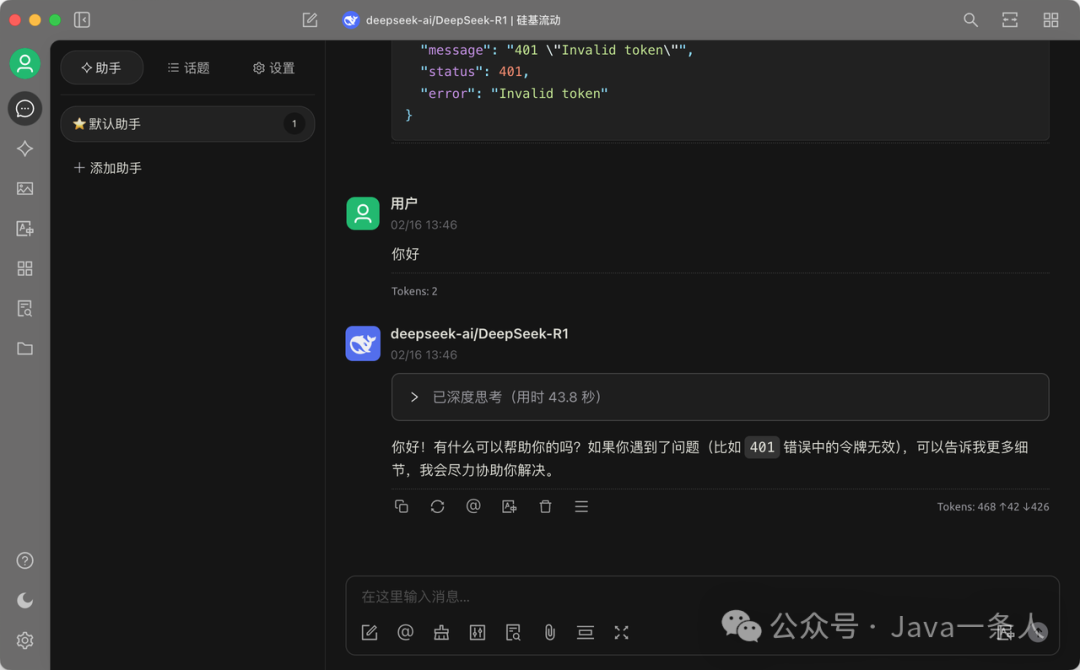This screenshot has width=1080, height=670.
Task: Open search in the title bar
Action: (970, 20)
